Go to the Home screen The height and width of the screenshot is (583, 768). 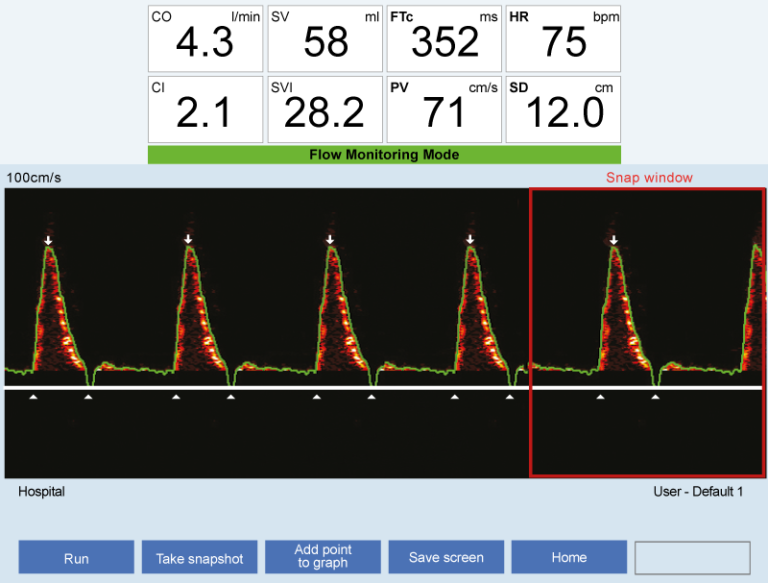click(x=569, y=558)
